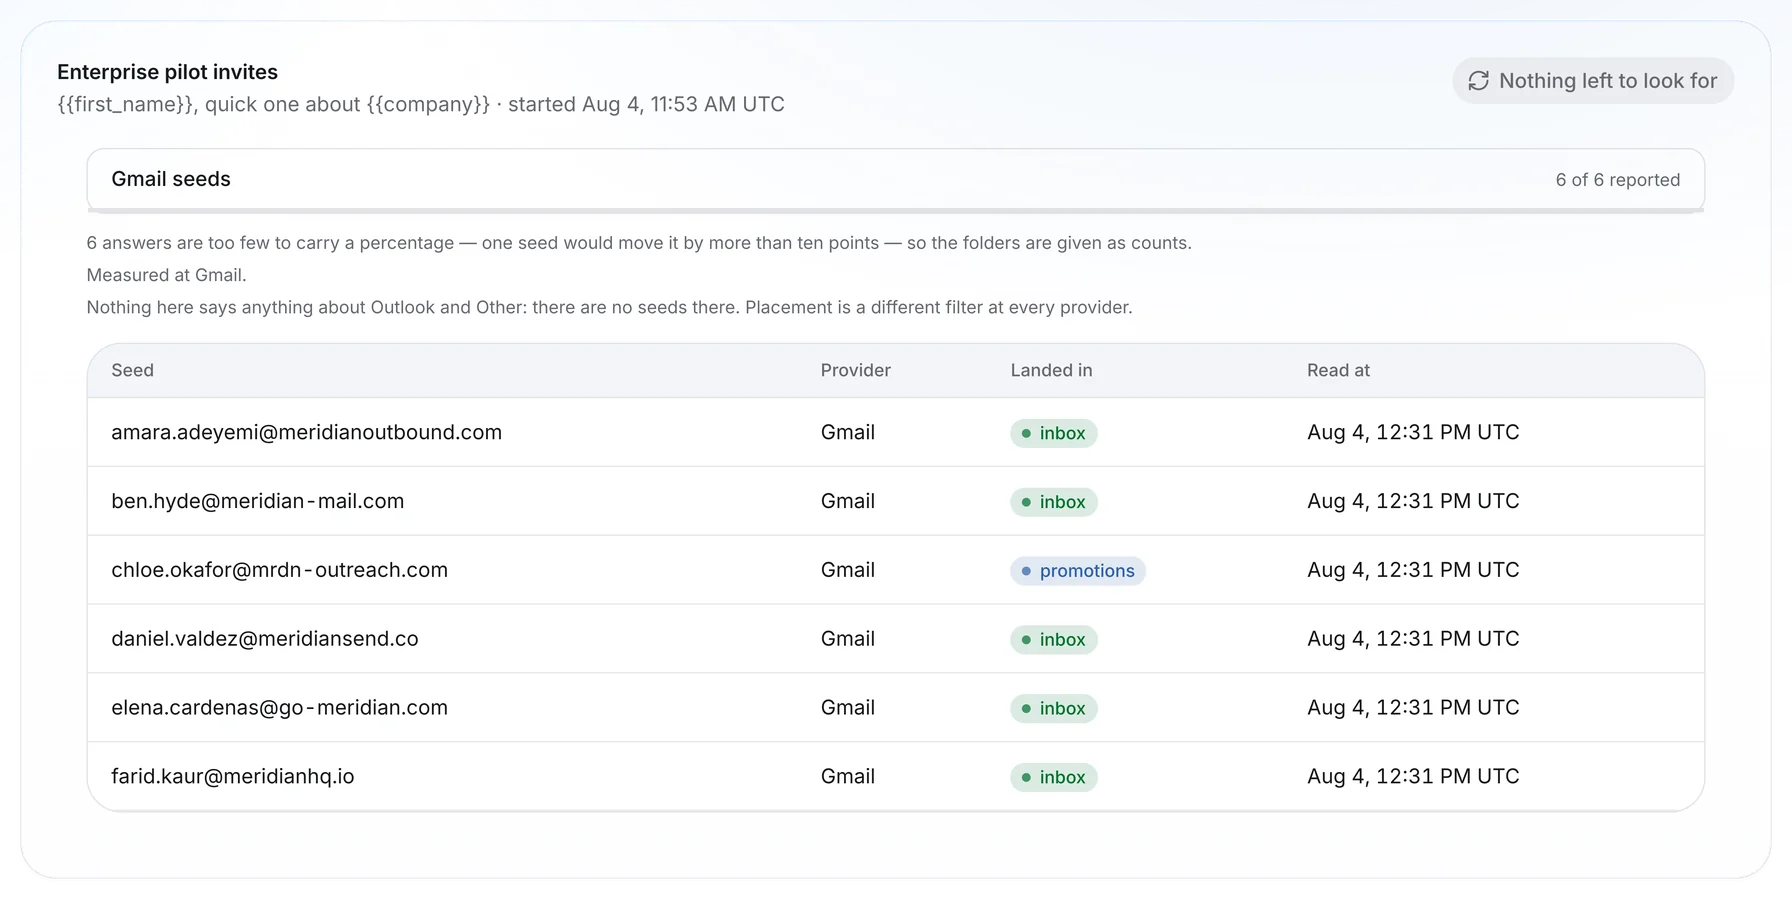This screenshot has height=899, width=1792.
Task: Click the read time in daniel.valdez's row
Action: click(x=1413, y=639)
